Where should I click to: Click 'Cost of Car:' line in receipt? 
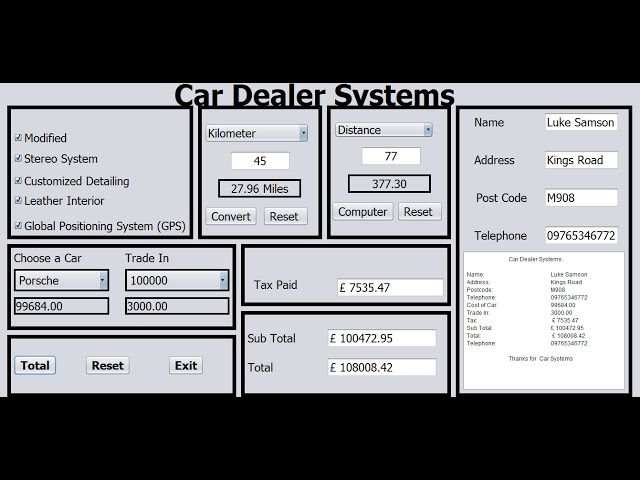coord(482,305)
